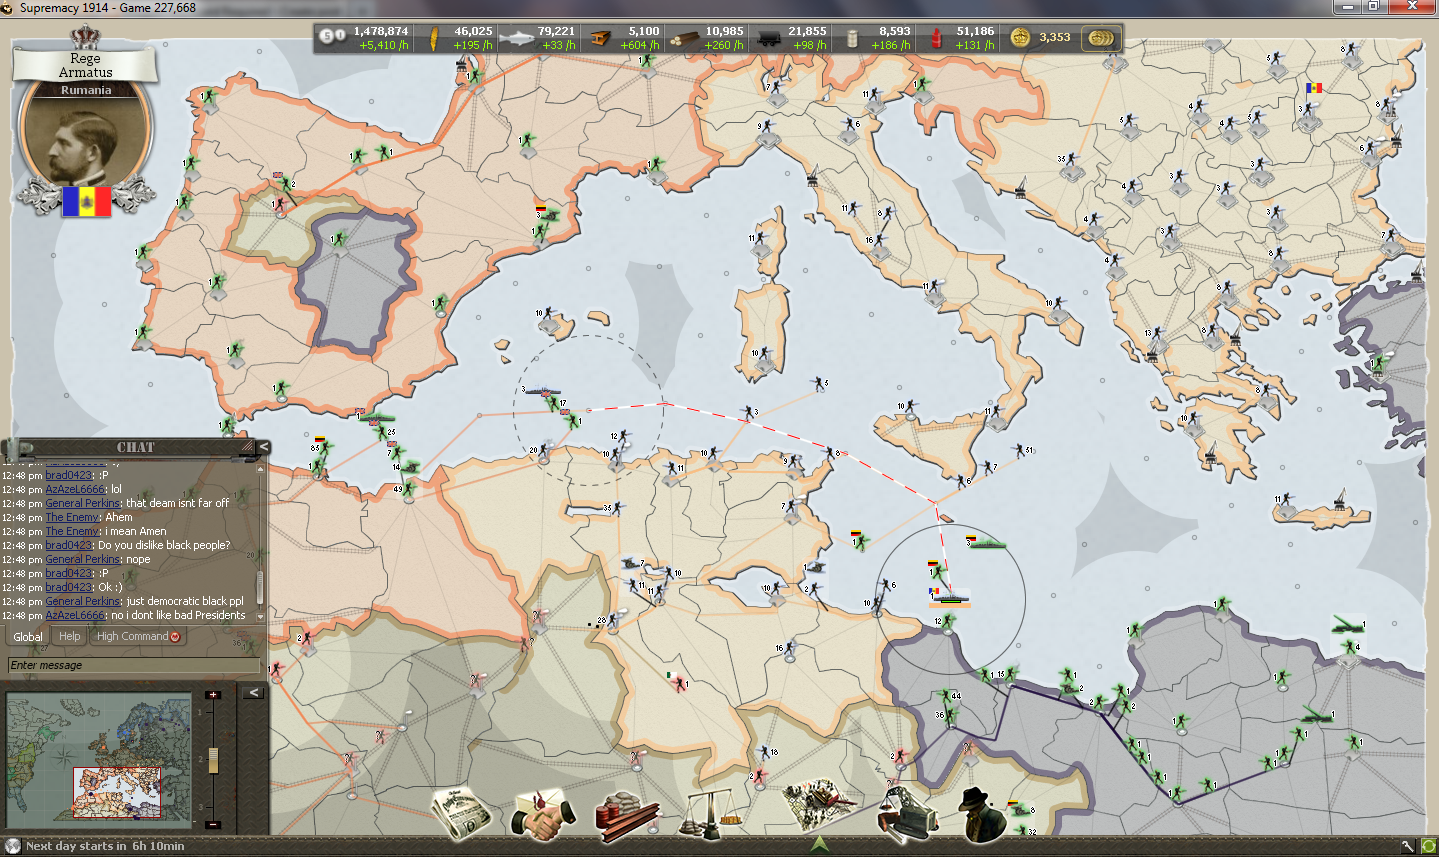Screen dimensions: 1439x857
Task: Click the red gas canister resource icon
Action: coord(937,39)
